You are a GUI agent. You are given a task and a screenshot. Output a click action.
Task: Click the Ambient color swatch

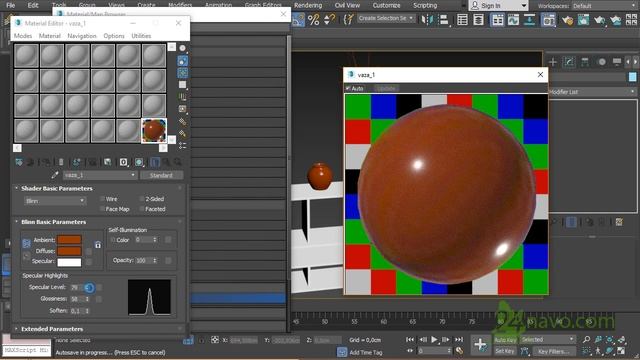point(69,240)
